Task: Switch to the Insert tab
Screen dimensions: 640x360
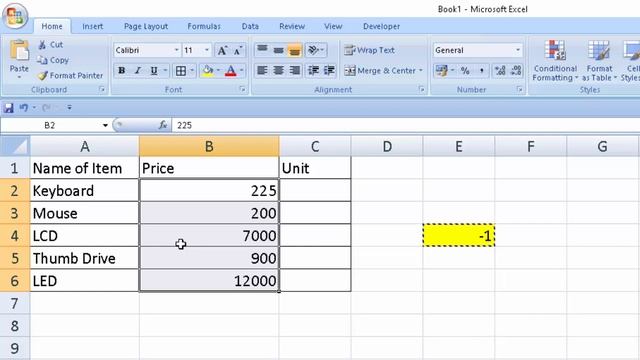Action: (x=93, y=26)
